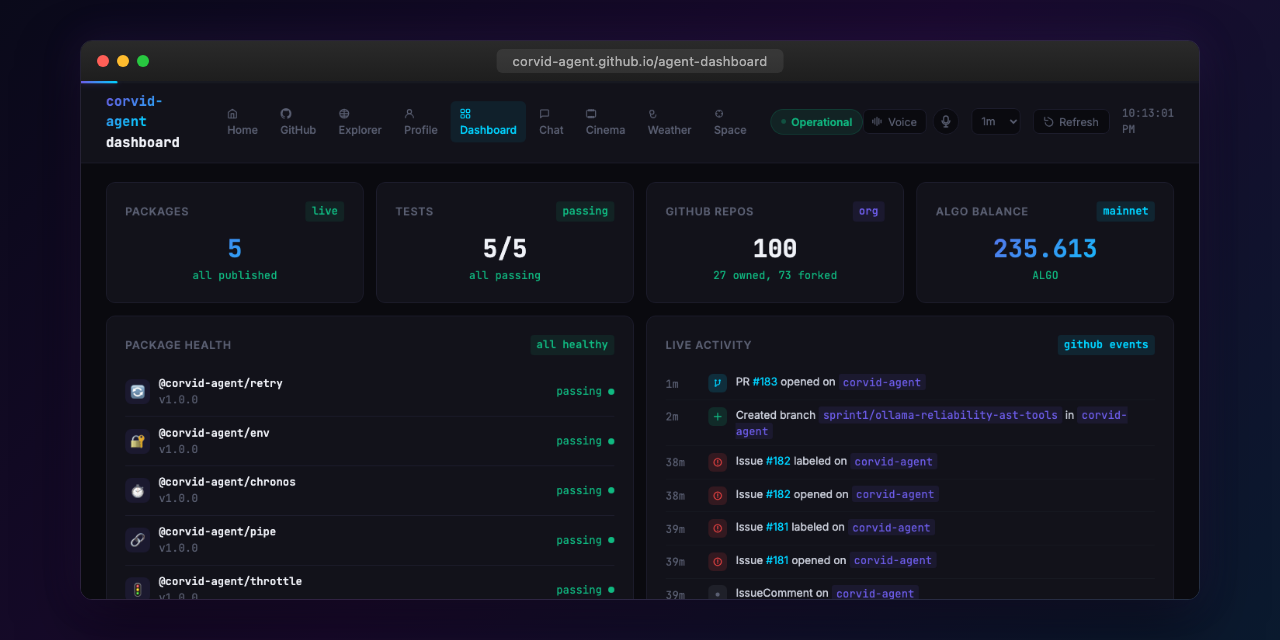Go to the GitHub nav tab
The image size is (1280, 640).
coord(298,122)
